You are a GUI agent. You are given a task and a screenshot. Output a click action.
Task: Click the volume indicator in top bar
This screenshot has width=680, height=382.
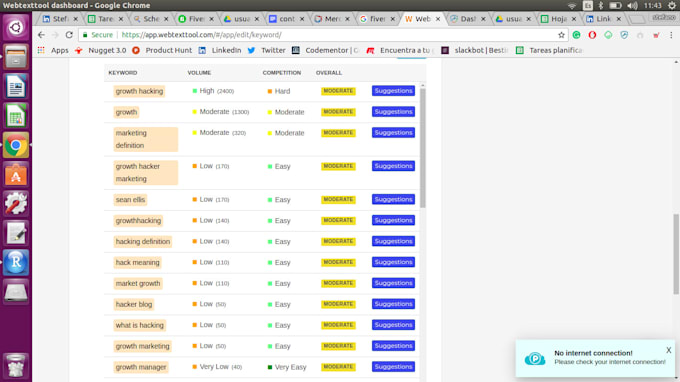click(x=632, y=6)
